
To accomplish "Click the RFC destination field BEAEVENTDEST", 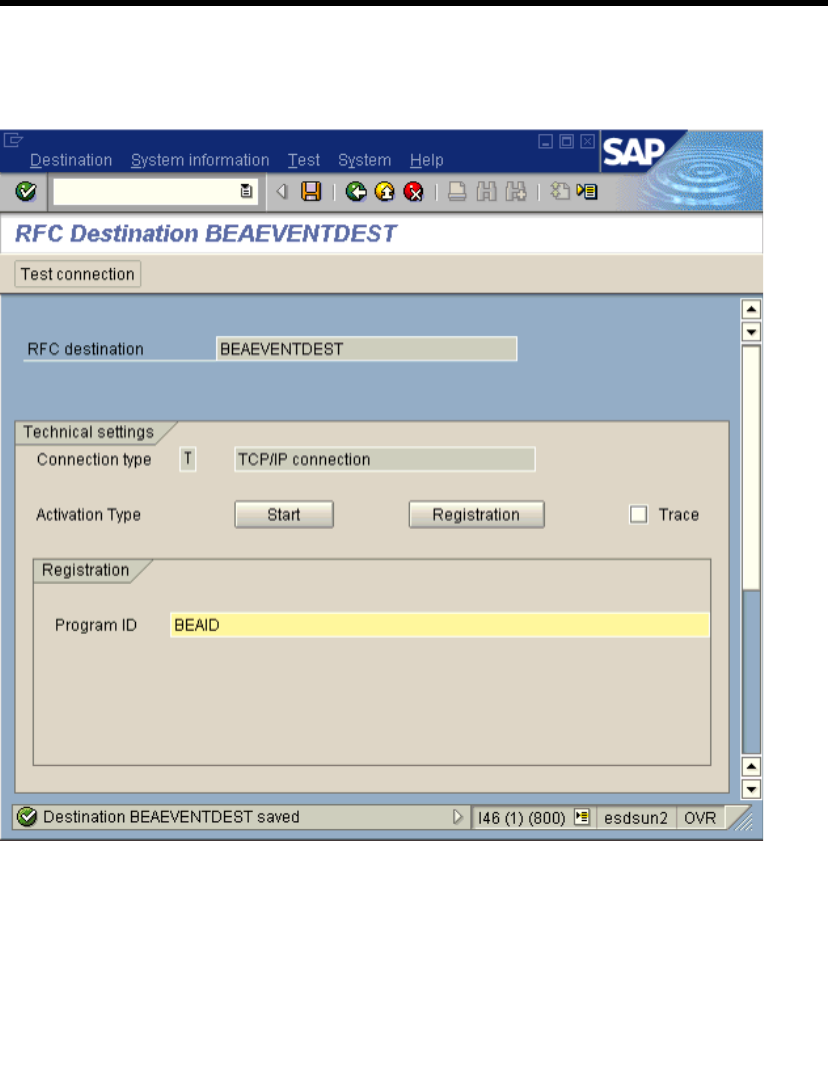I will [366, 349].
